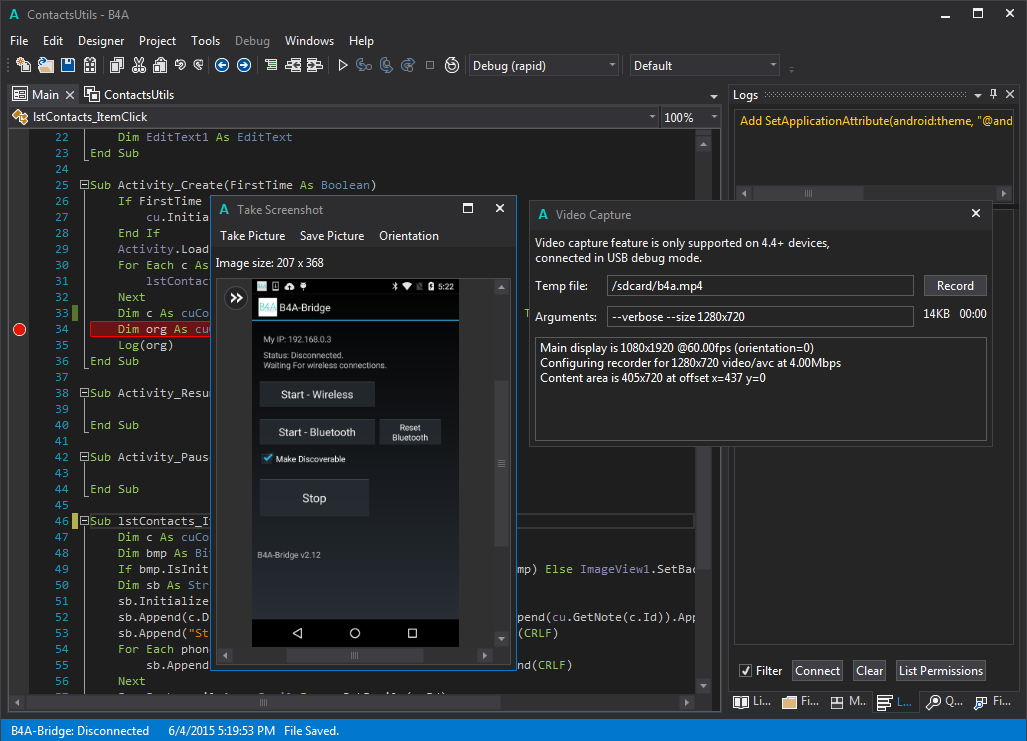Click the Restart circular arrow icon
The width and height of the screenshot is (1027, 741).
pyautogui.click(x=453, y=65)
